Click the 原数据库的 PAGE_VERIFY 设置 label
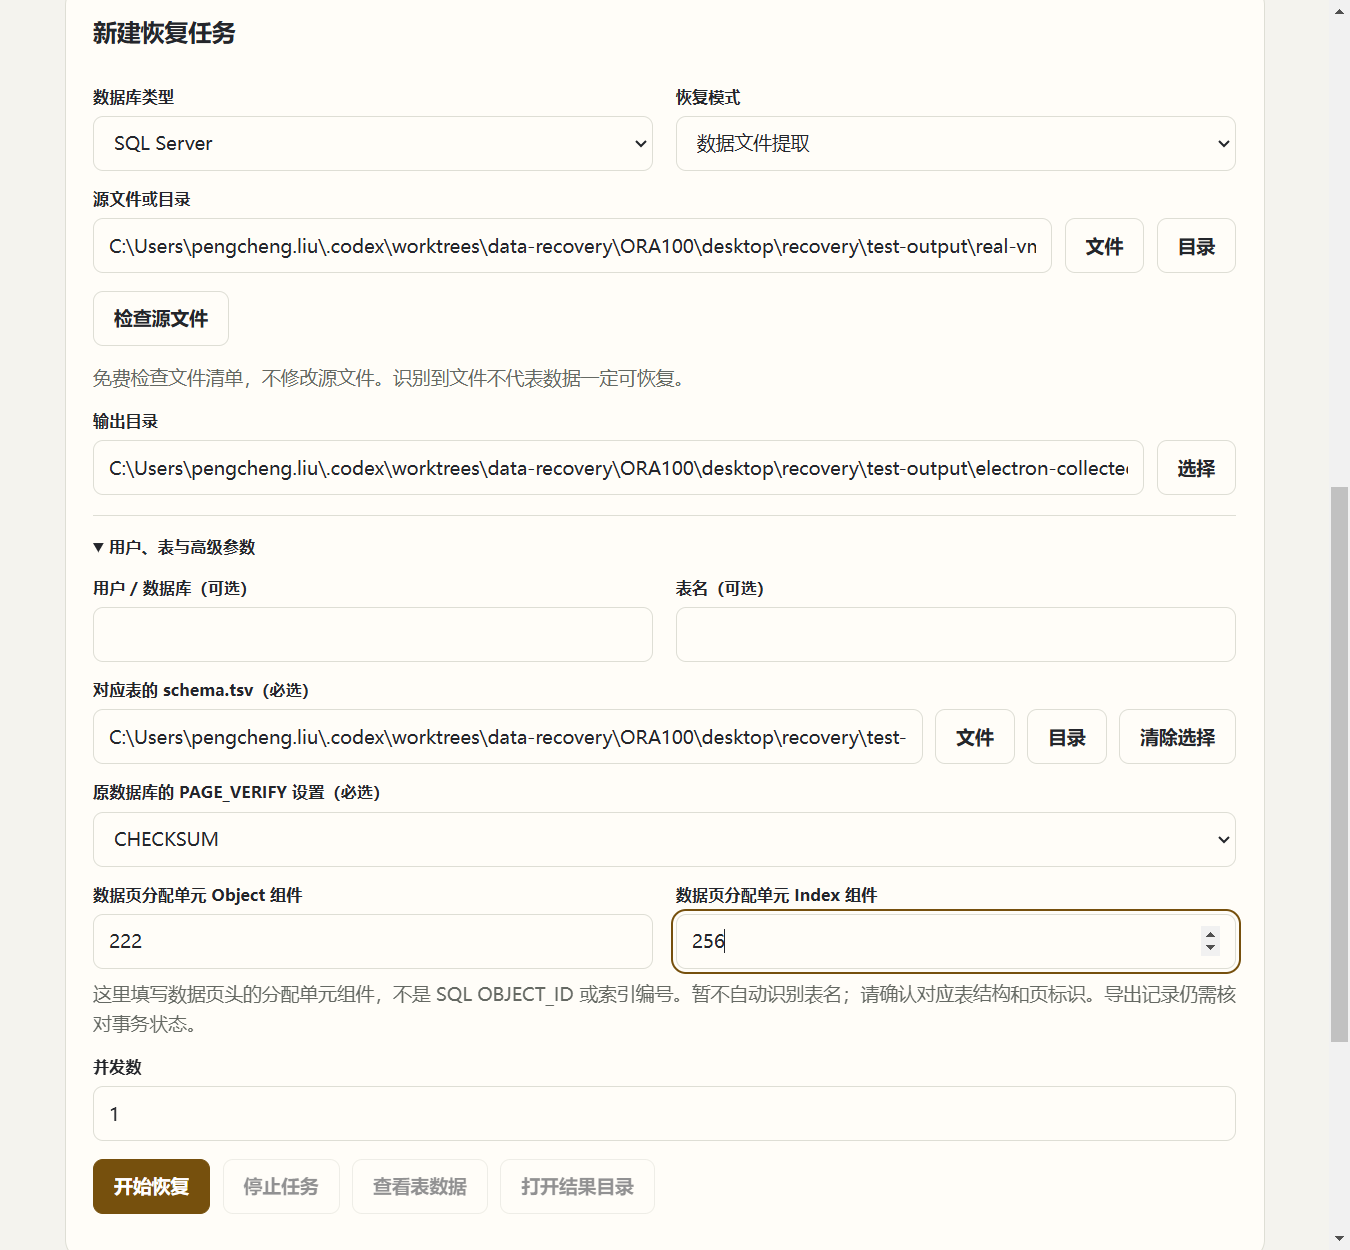Image resolution: width=1350 pixels, height=1250 pixels. click(236, 792)
